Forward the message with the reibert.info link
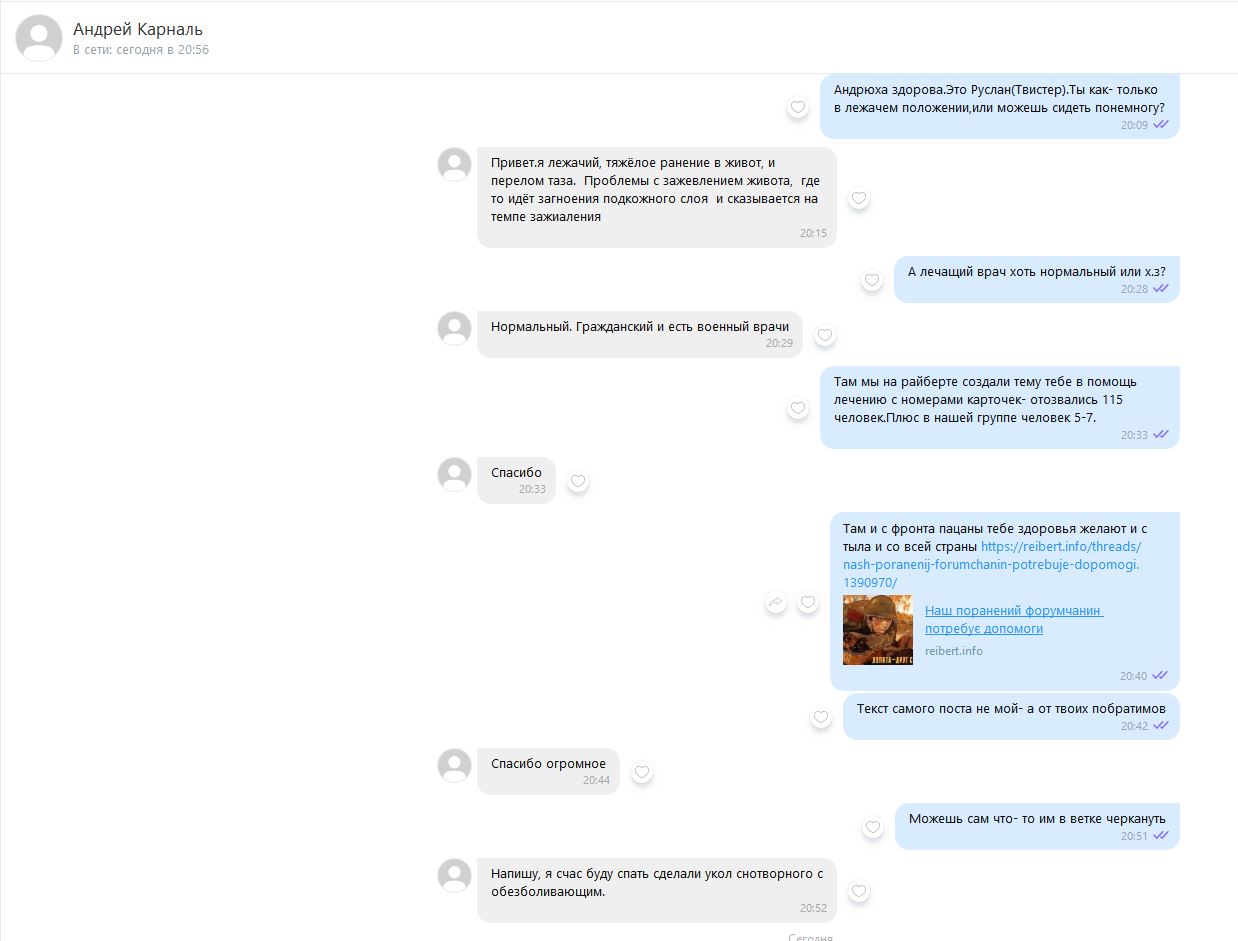The width and height of the screenshot is (1238, 941). 776,602
